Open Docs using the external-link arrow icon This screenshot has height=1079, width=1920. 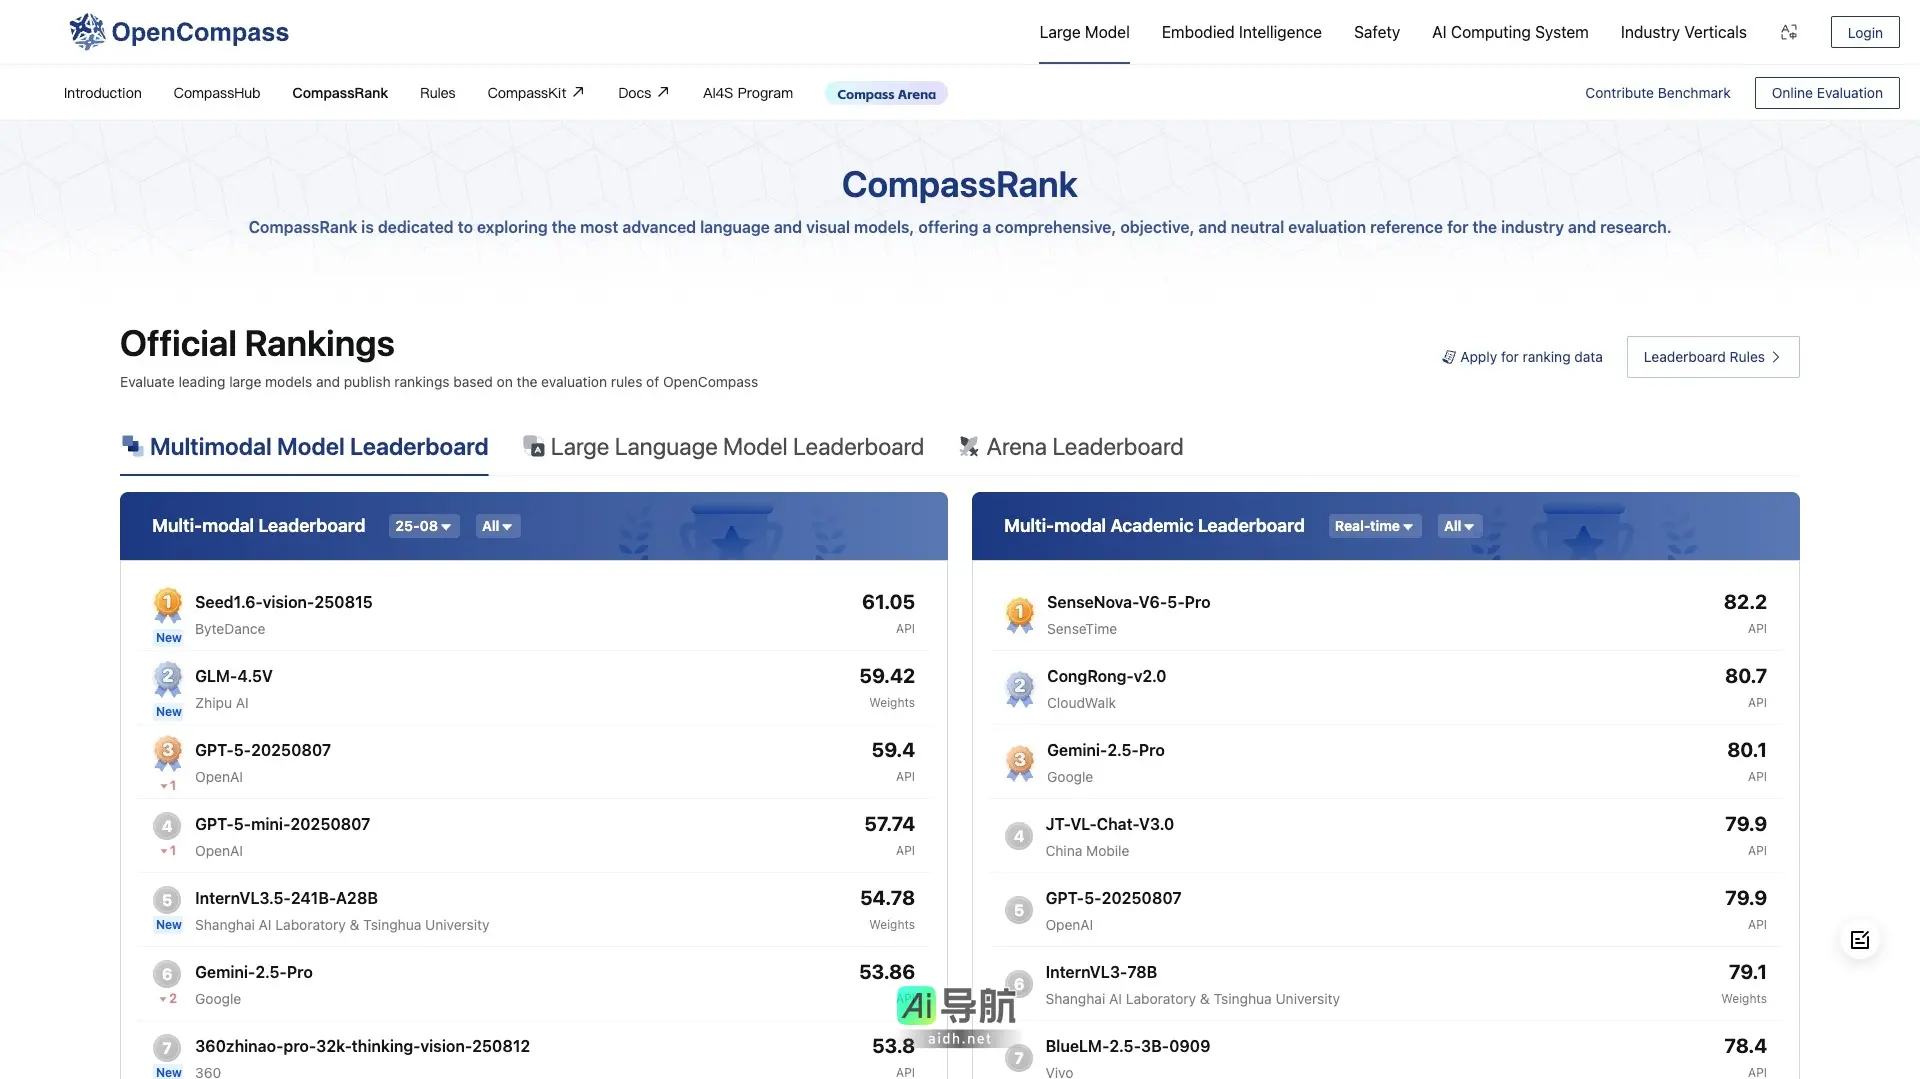(664, 91)
